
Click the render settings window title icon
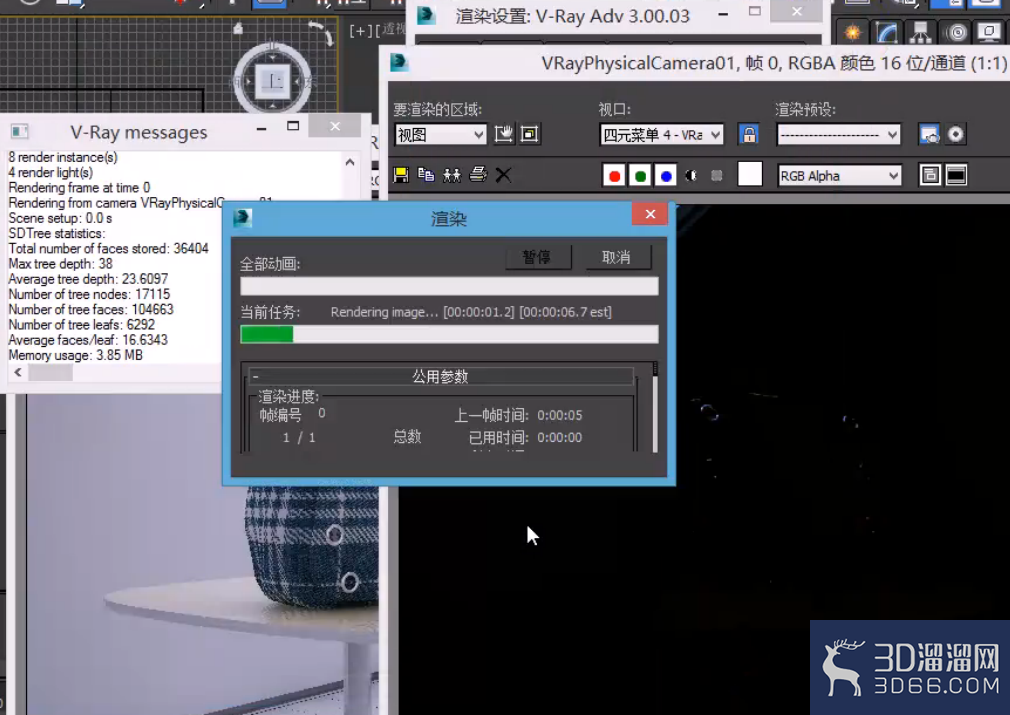click(x=426, y=15)
